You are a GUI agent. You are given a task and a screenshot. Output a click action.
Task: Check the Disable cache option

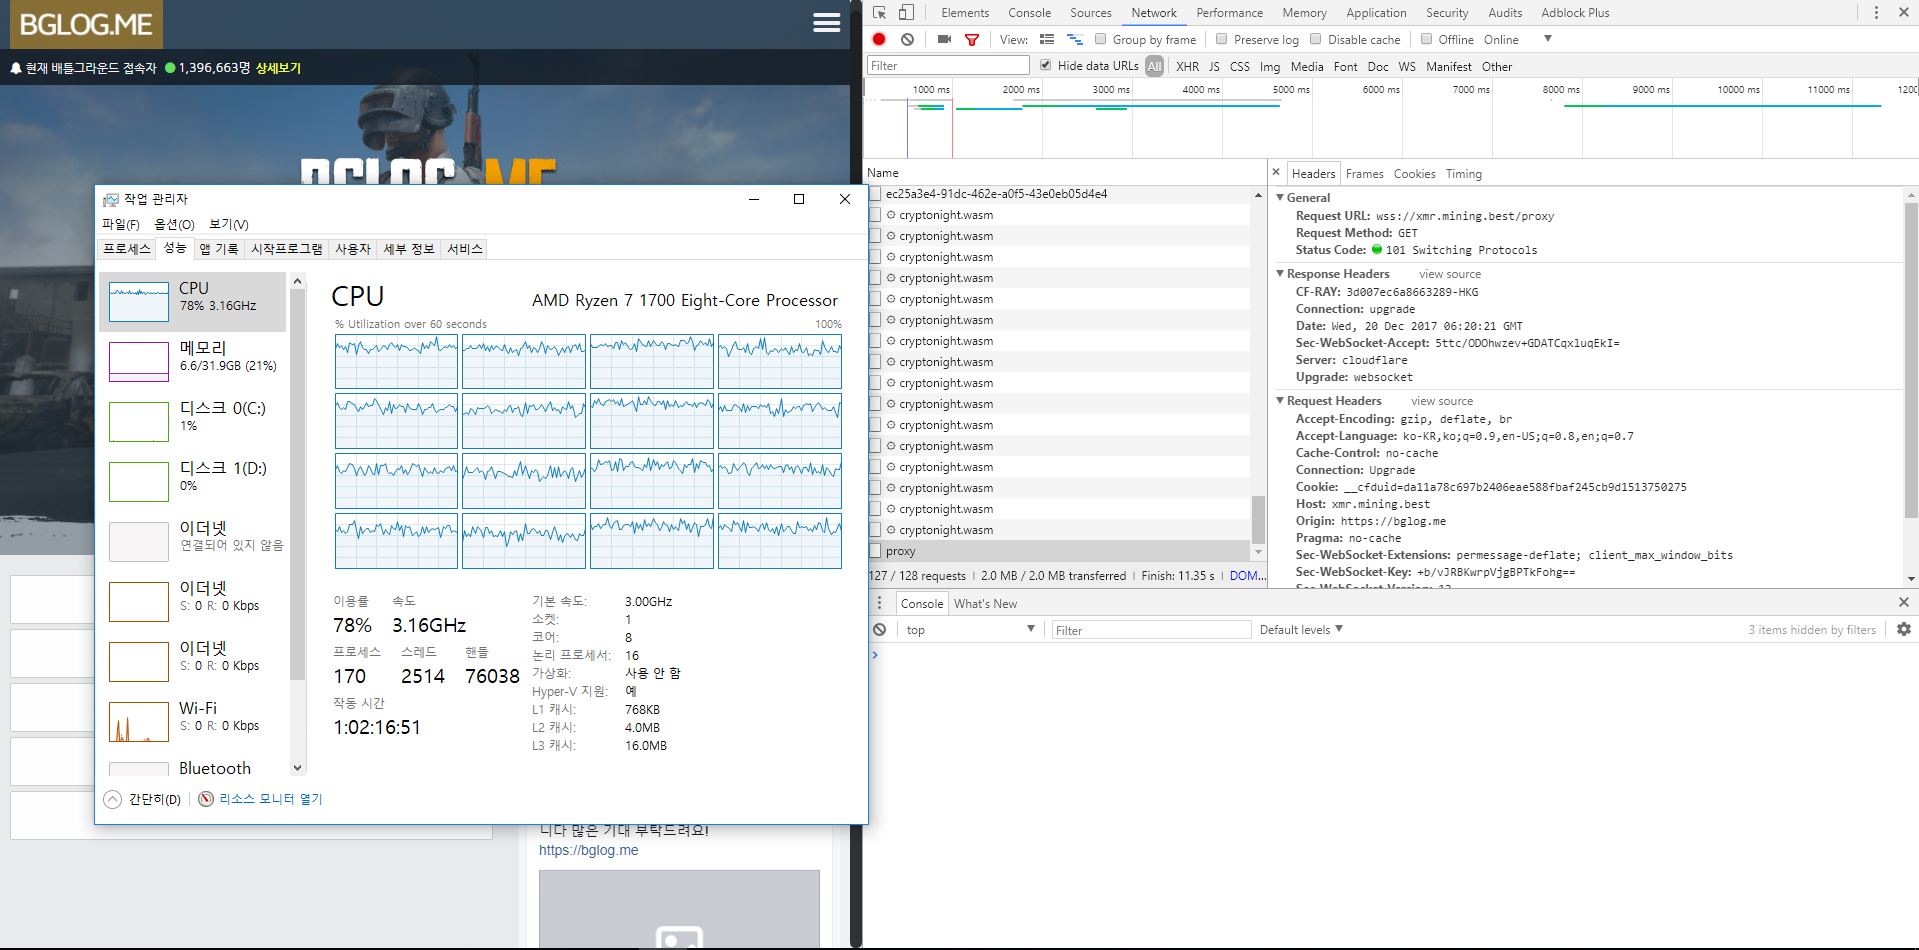[x=1315, y=39]
